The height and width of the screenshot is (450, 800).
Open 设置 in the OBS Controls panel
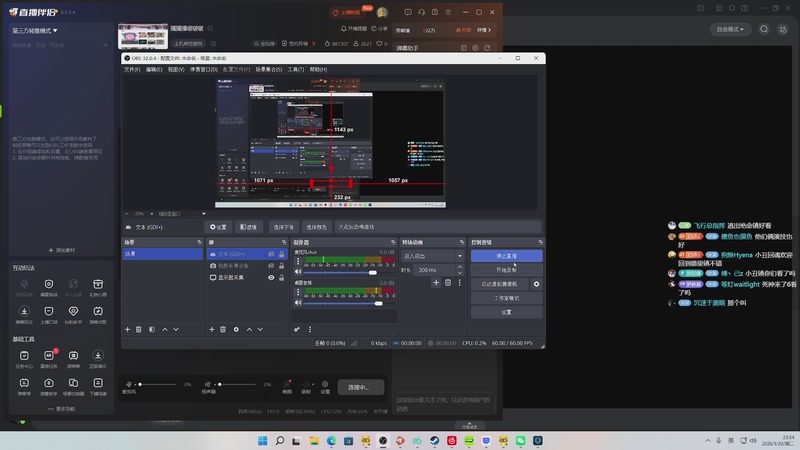[507, 312]
